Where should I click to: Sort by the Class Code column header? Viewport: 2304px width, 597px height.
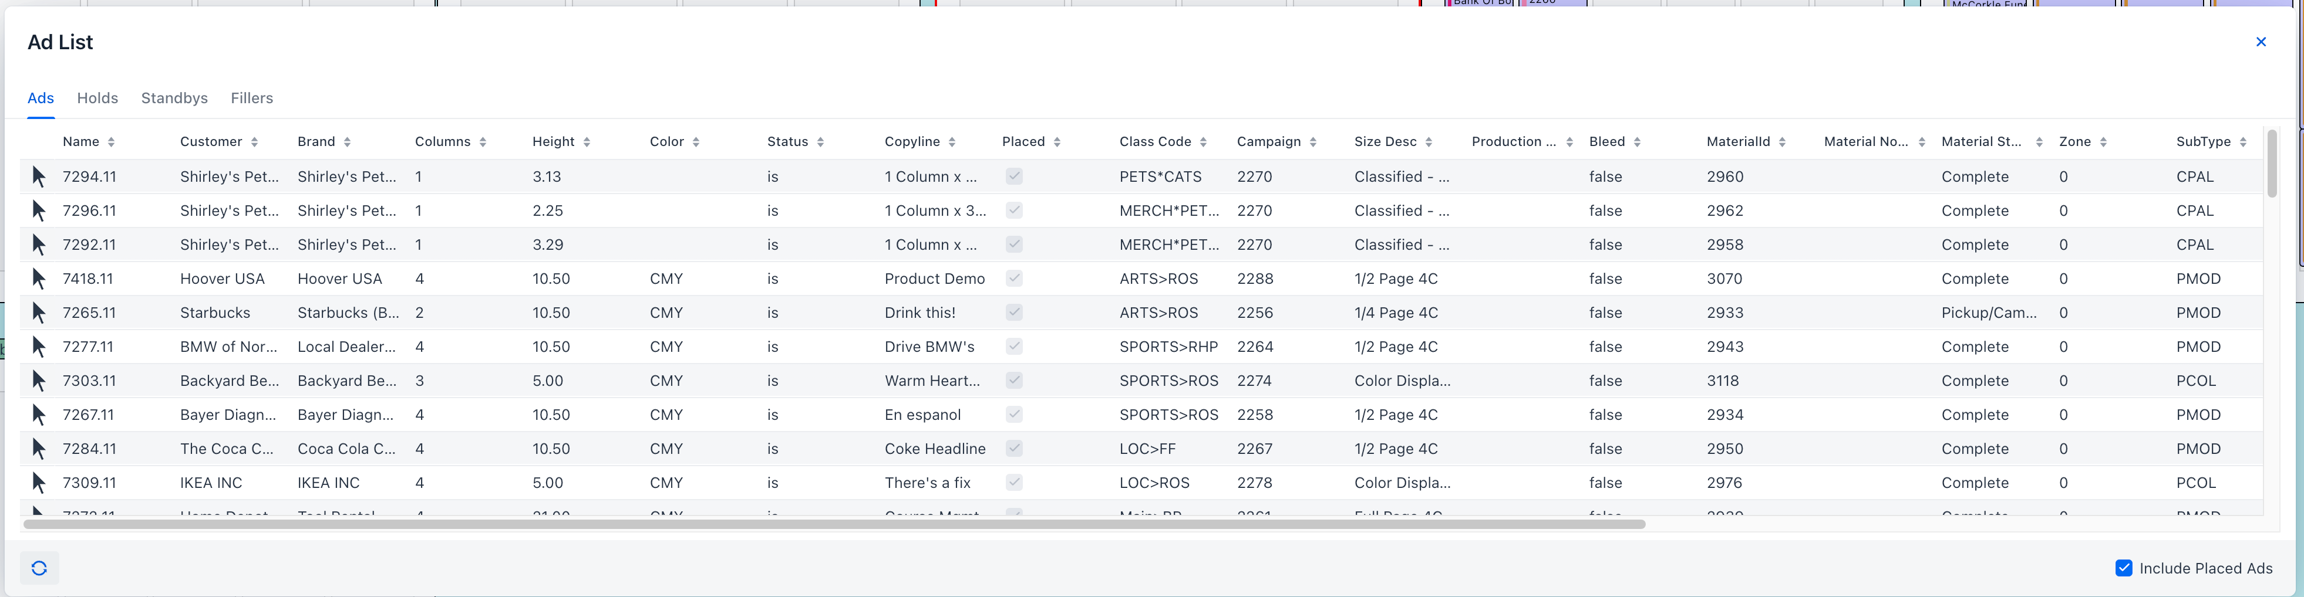1155,142
